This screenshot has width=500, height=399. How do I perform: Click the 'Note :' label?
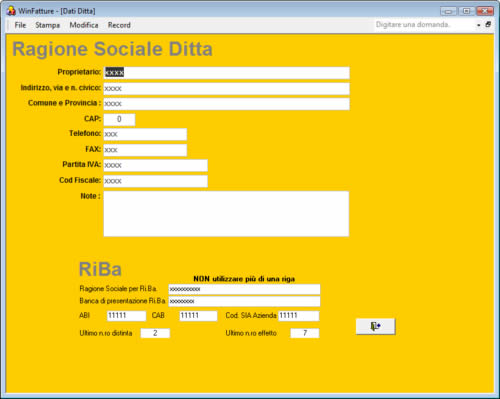(x=90, y=196)
